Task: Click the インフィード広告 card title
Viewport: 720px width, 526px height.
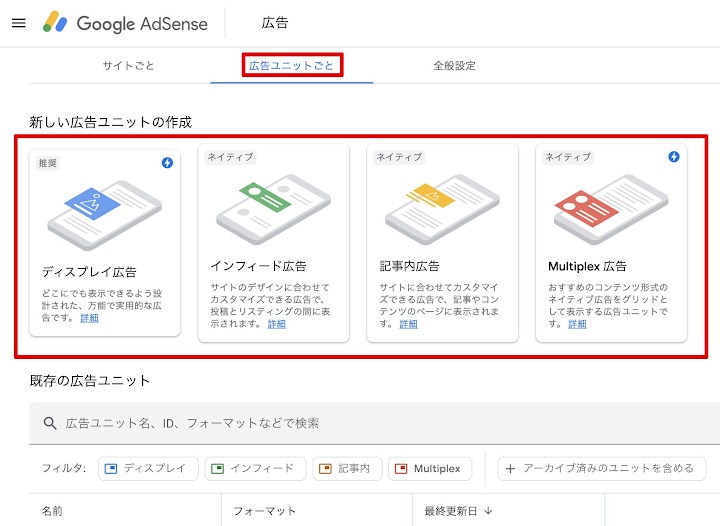Action: tap(259, 266)
